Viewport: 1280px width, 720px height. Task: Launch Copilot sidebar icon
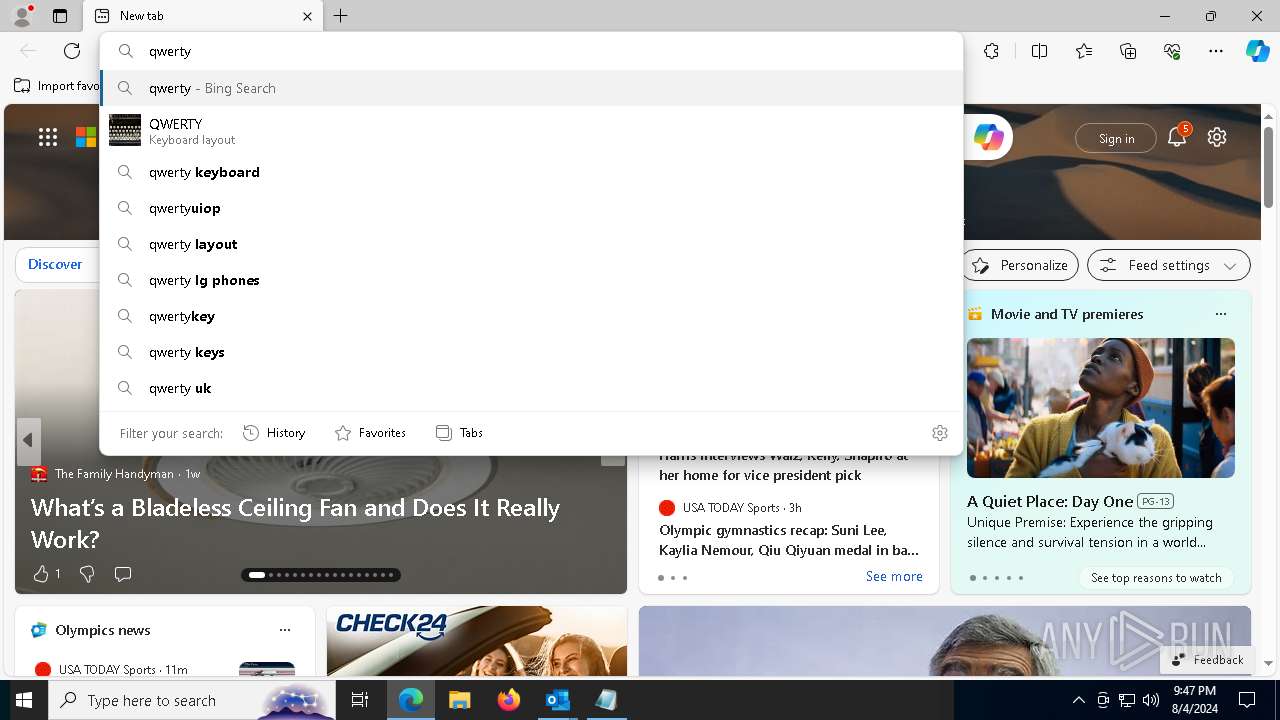point(1257,51)
